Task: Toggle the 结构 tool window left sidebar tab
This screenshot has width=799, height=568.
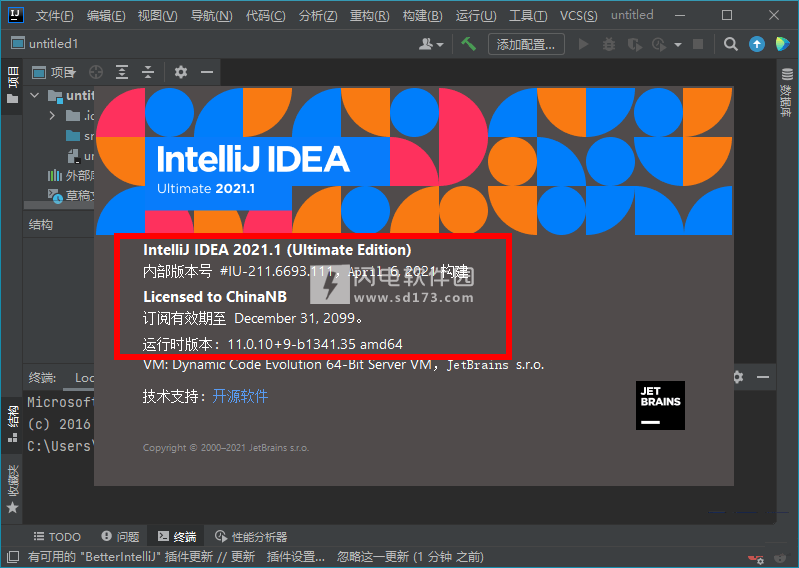Action: [13, 424]
